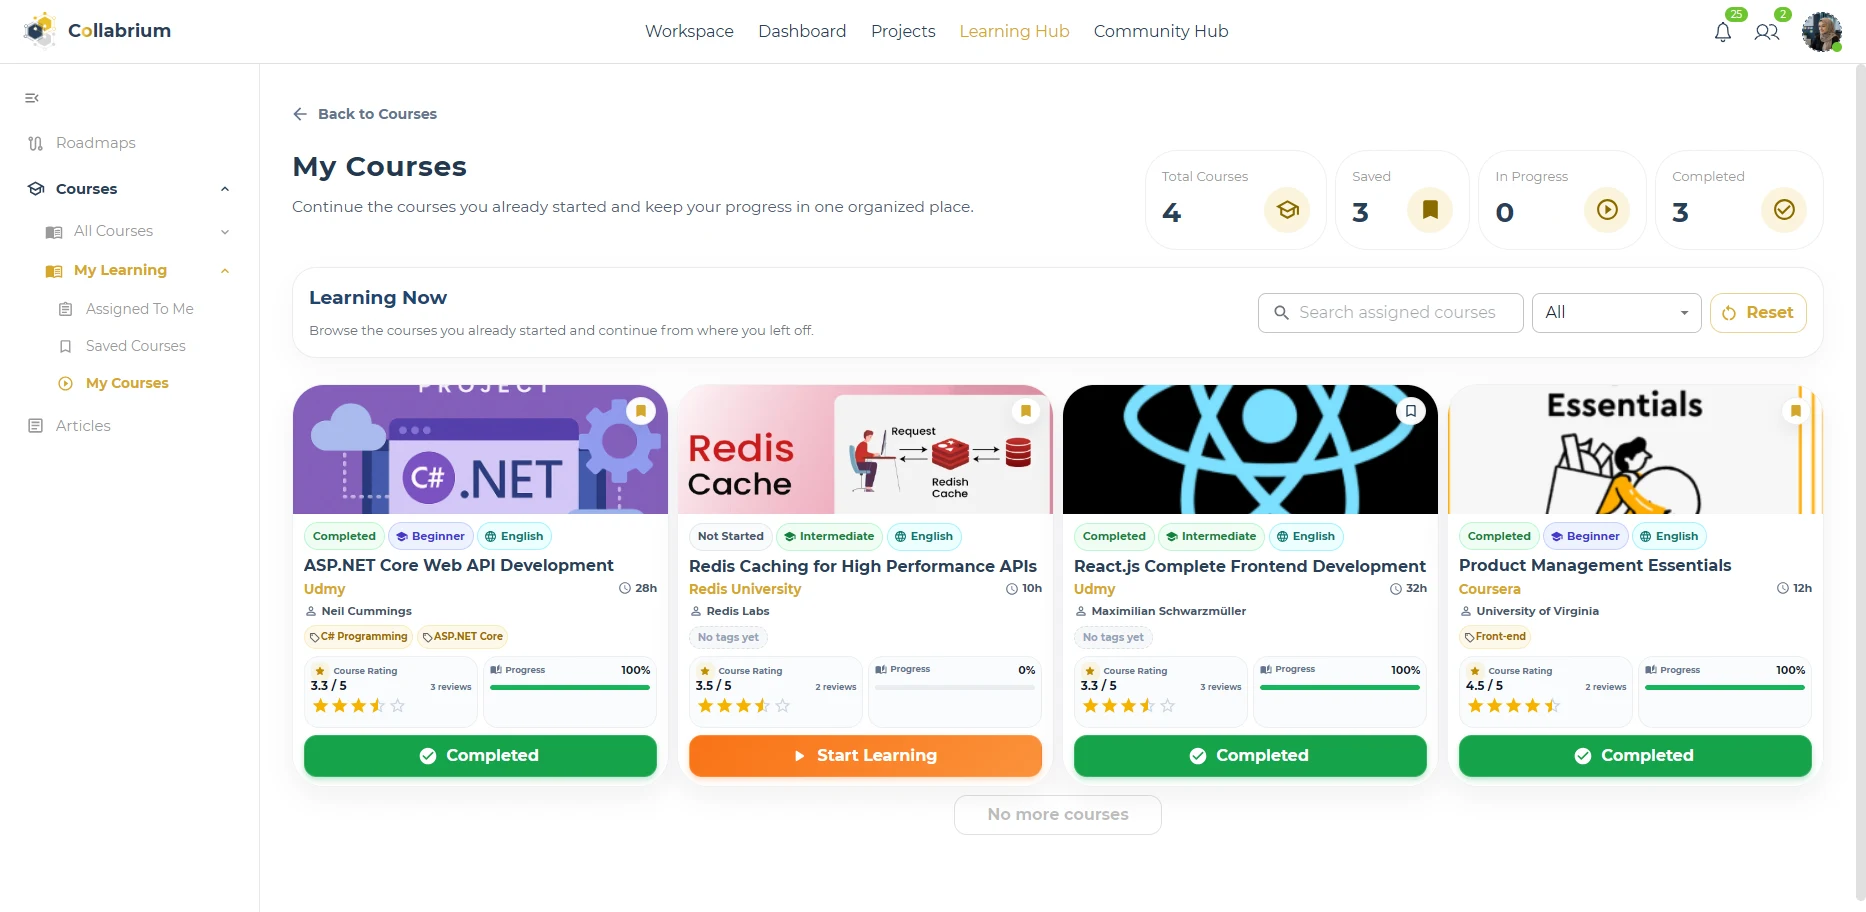
Task: Toggle bookmark on Redis Caching course
Action: pos(1026,411)
